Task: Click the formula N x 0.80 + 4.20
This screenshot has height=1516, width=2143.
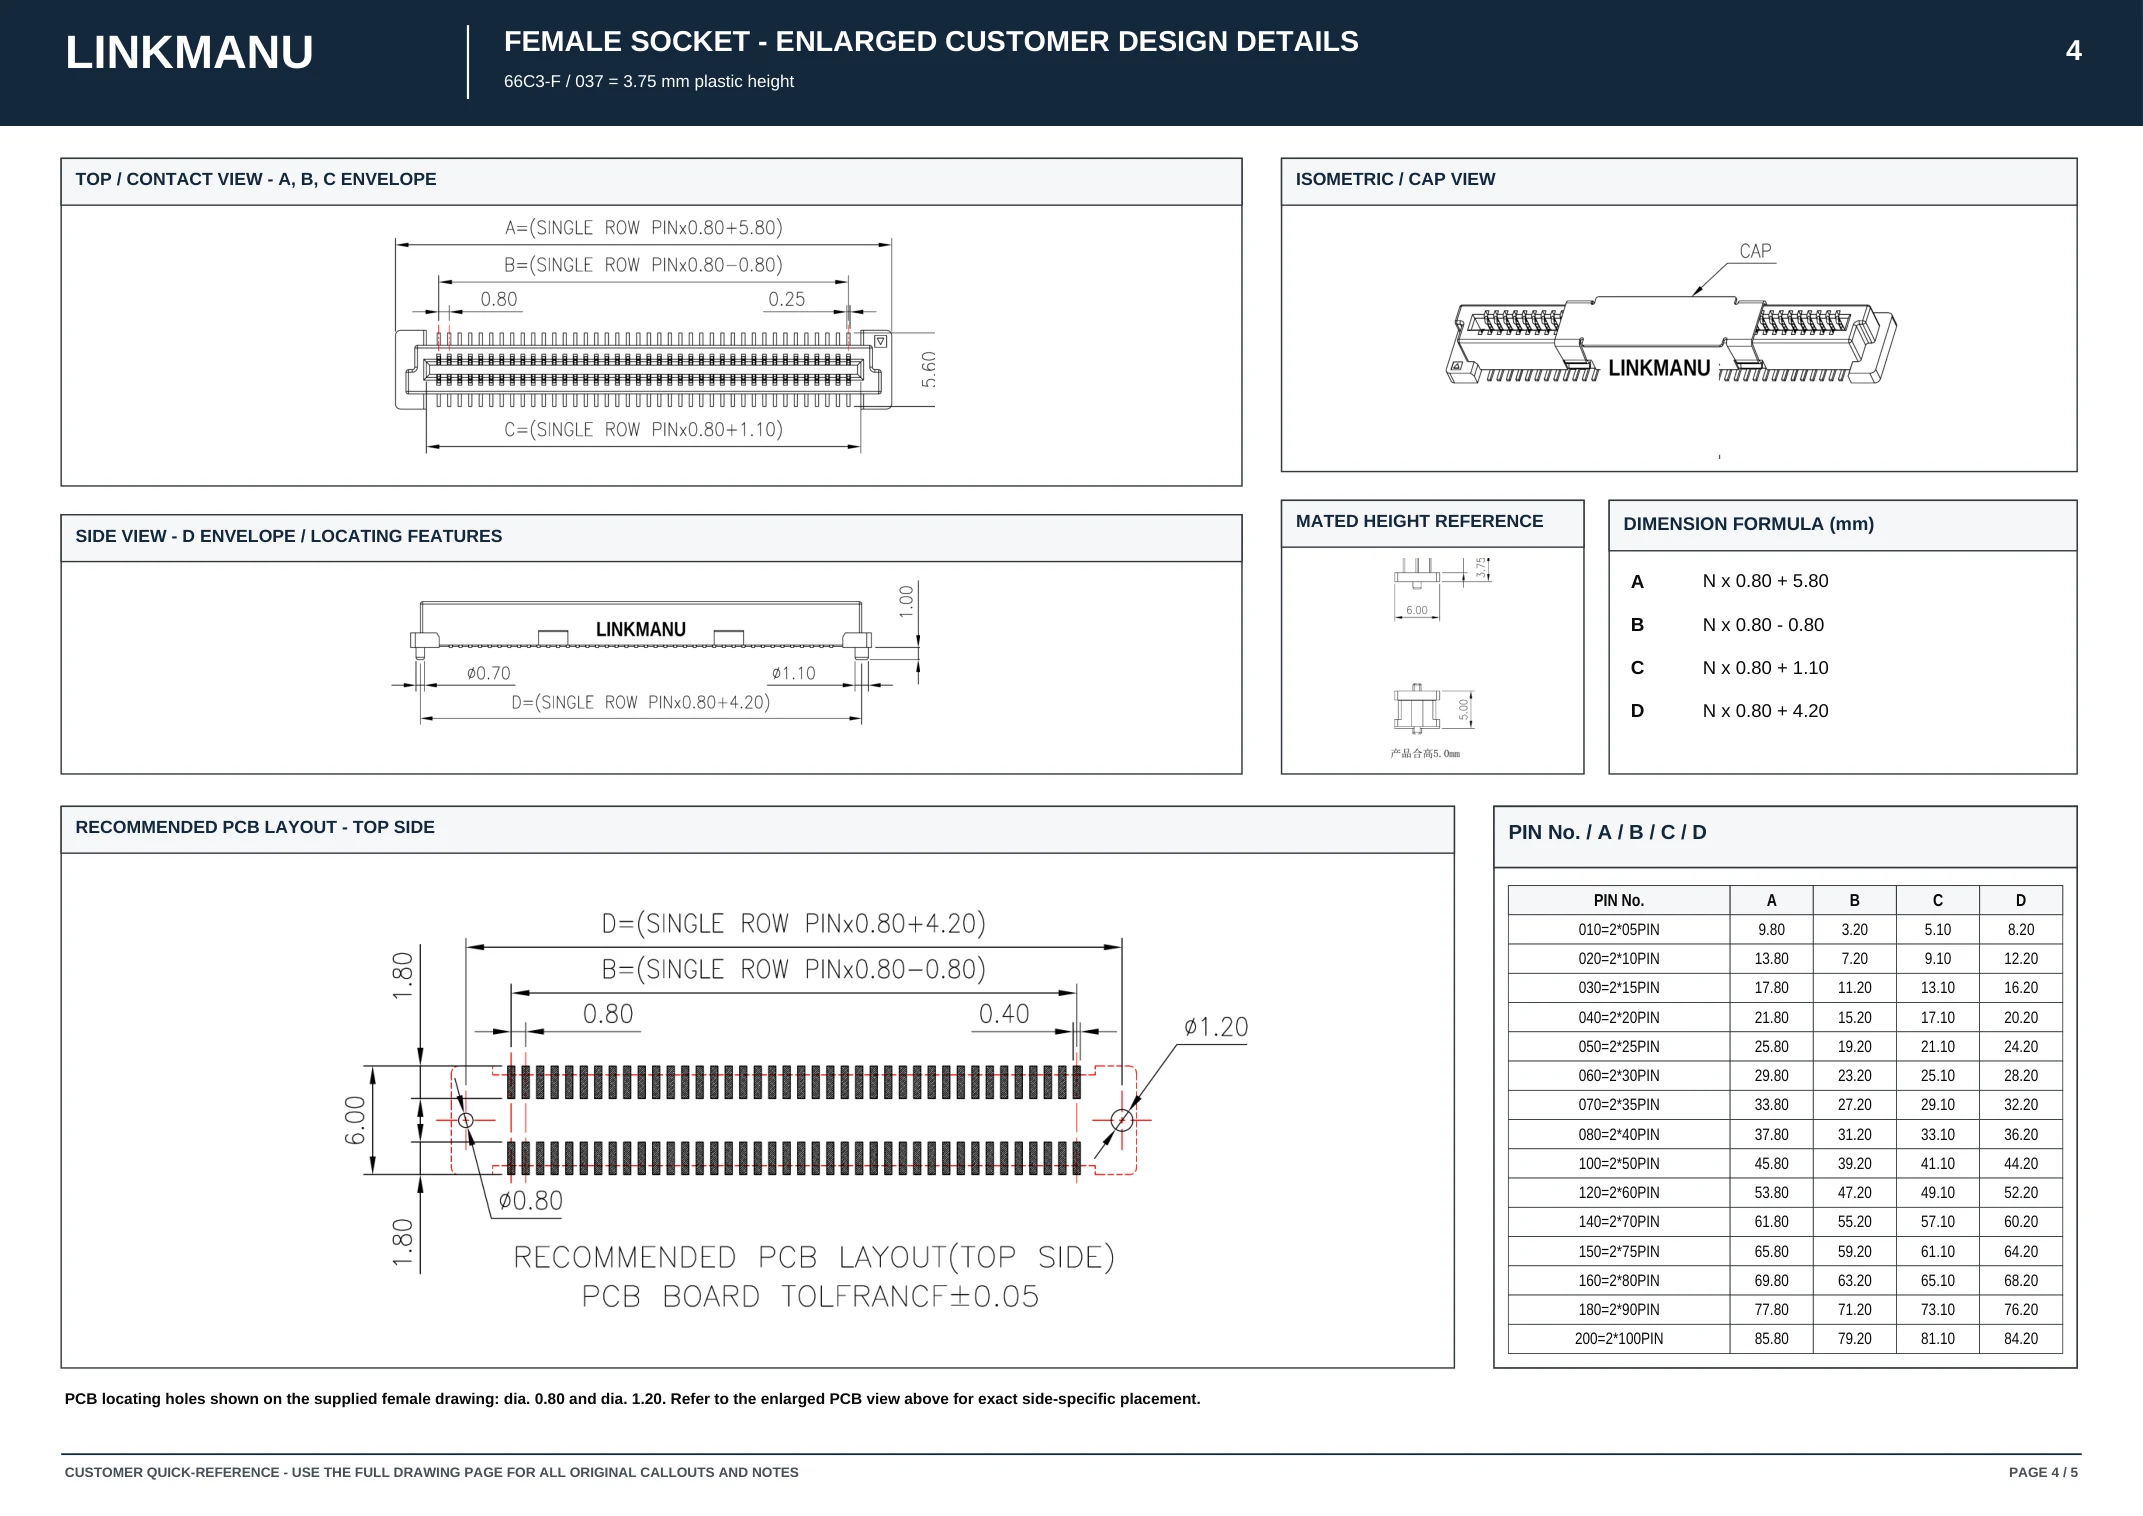Action: coord(1765,712)
